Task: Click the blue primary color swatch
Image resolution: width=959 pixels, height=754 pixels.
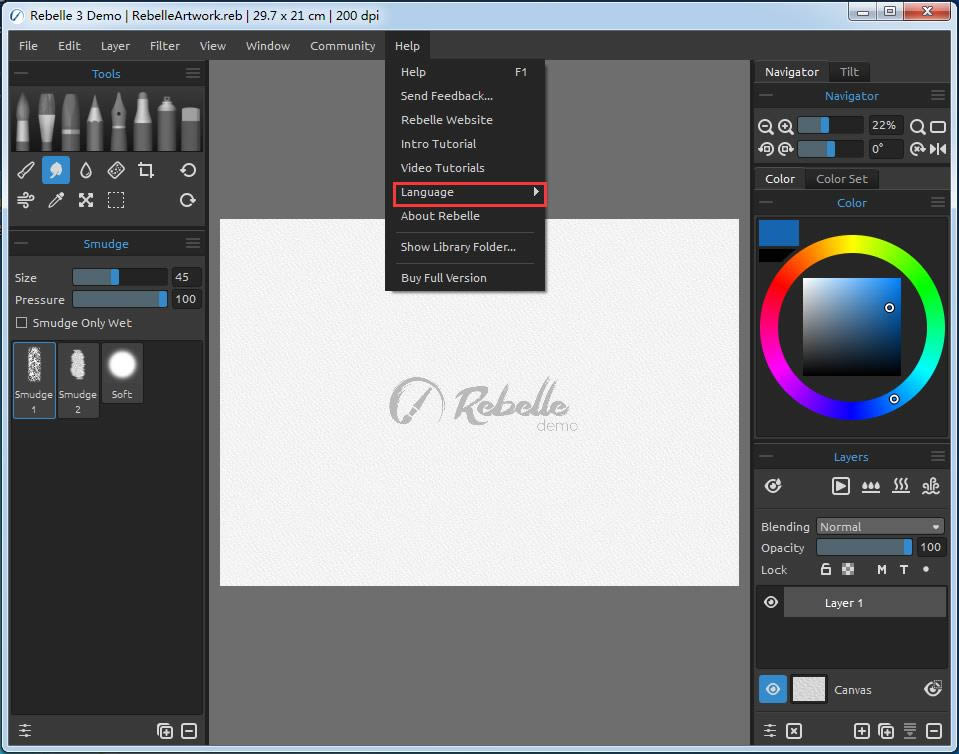Action: point(779,233)
